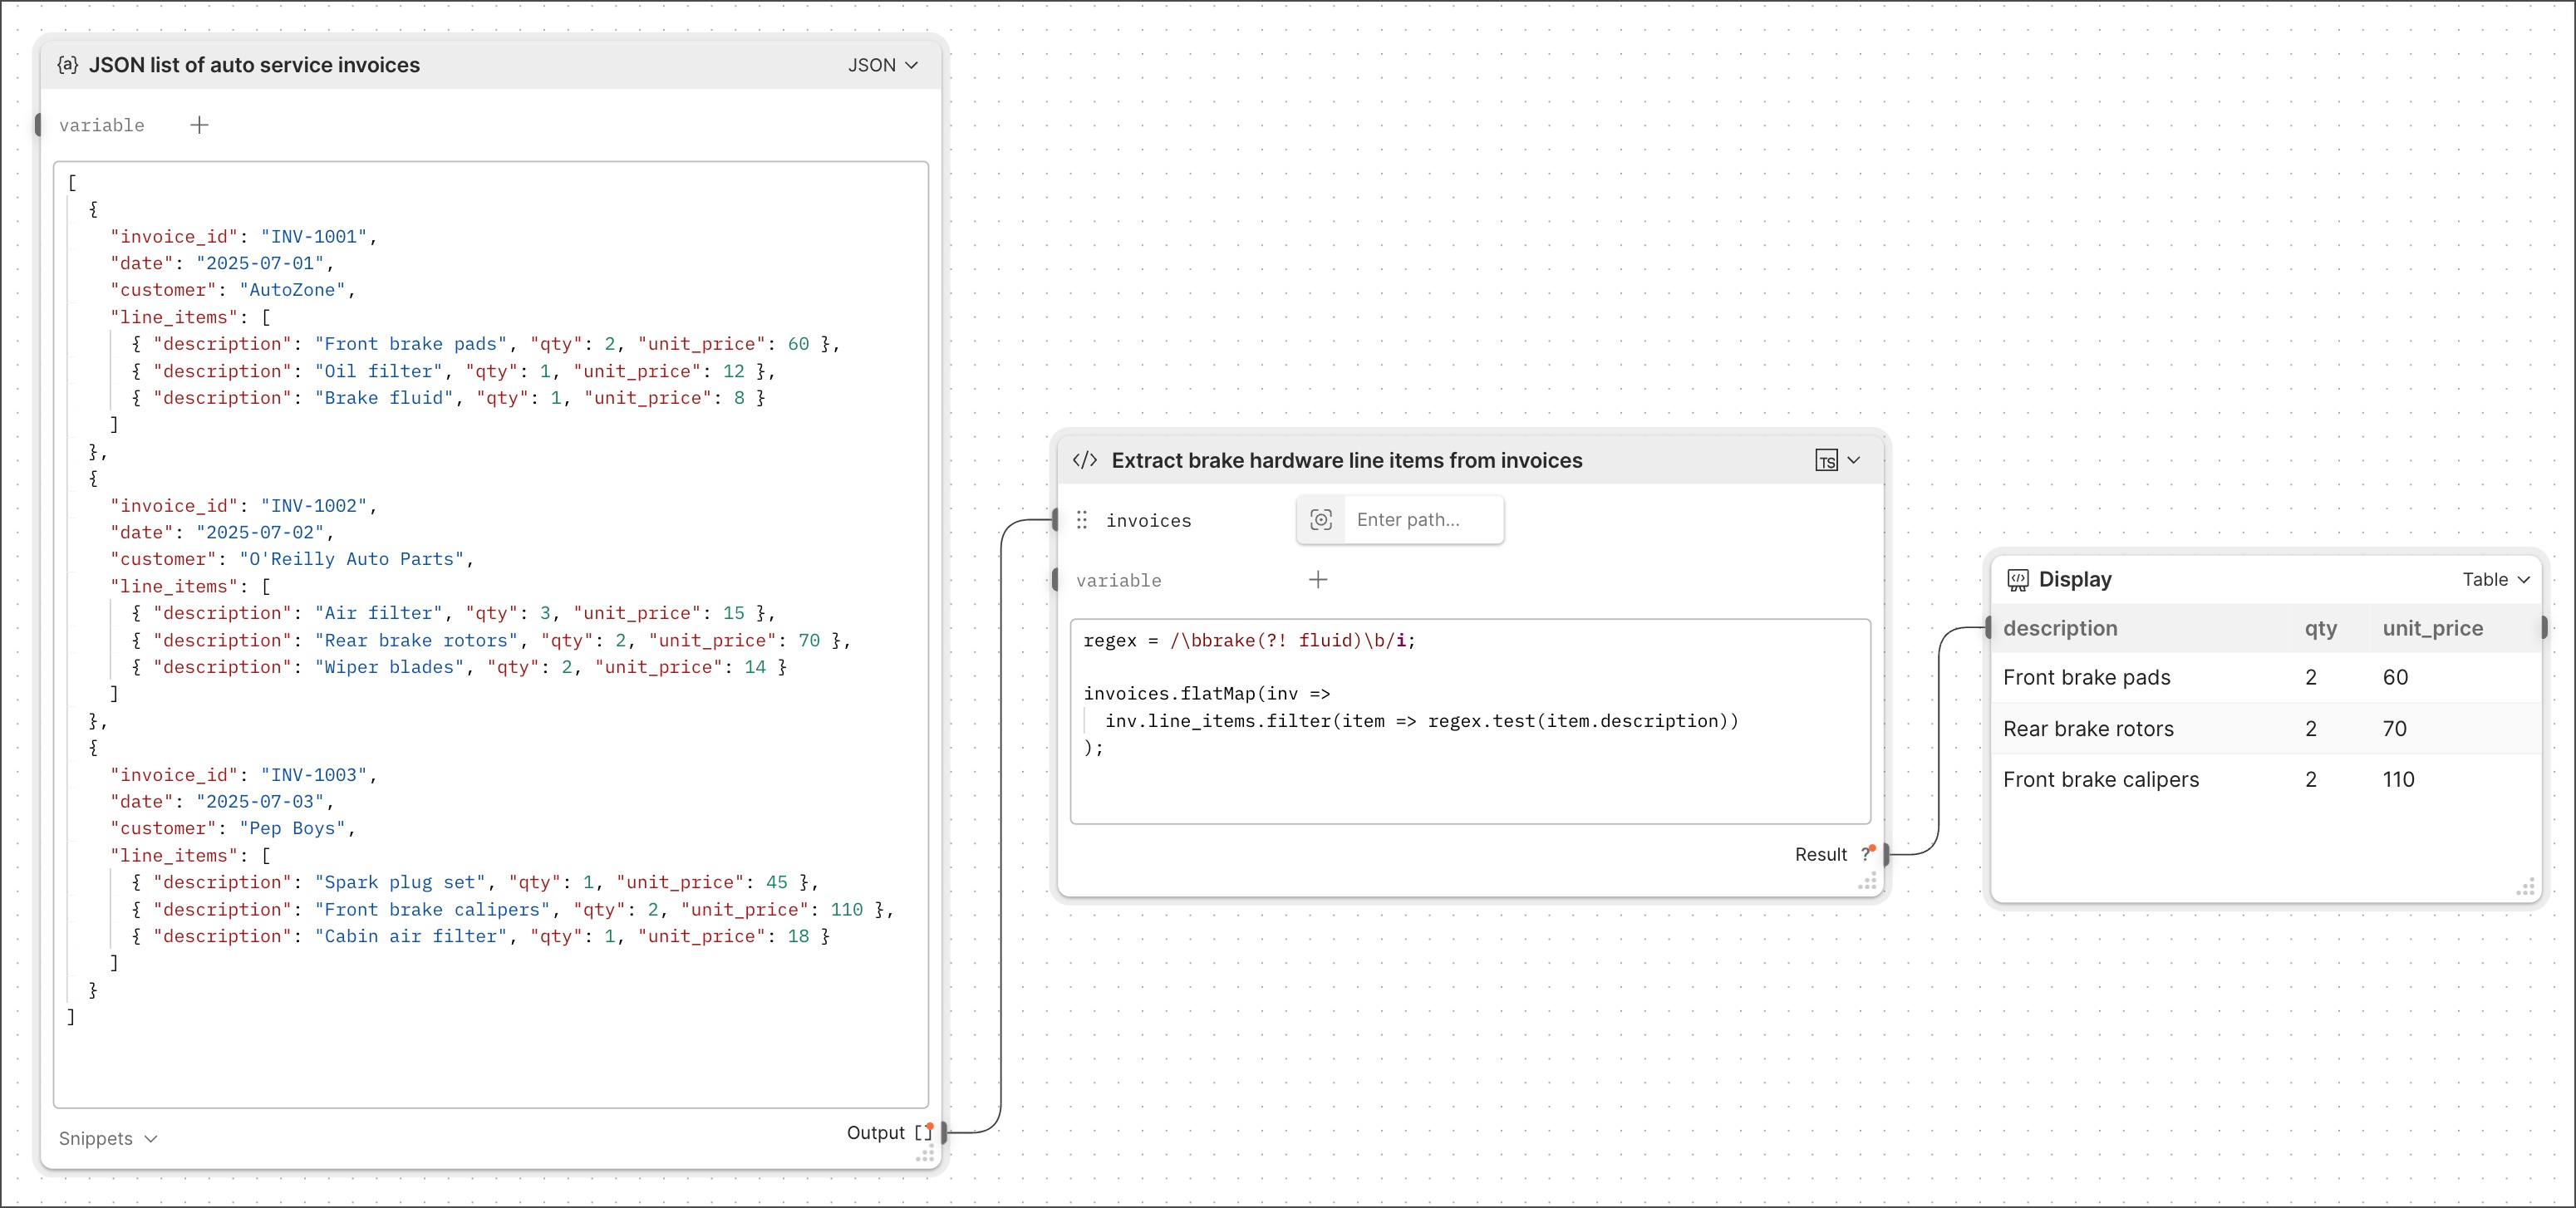Click the Front brake pads table cell
This screenshot has width=2576, height=1208.
2087,677
